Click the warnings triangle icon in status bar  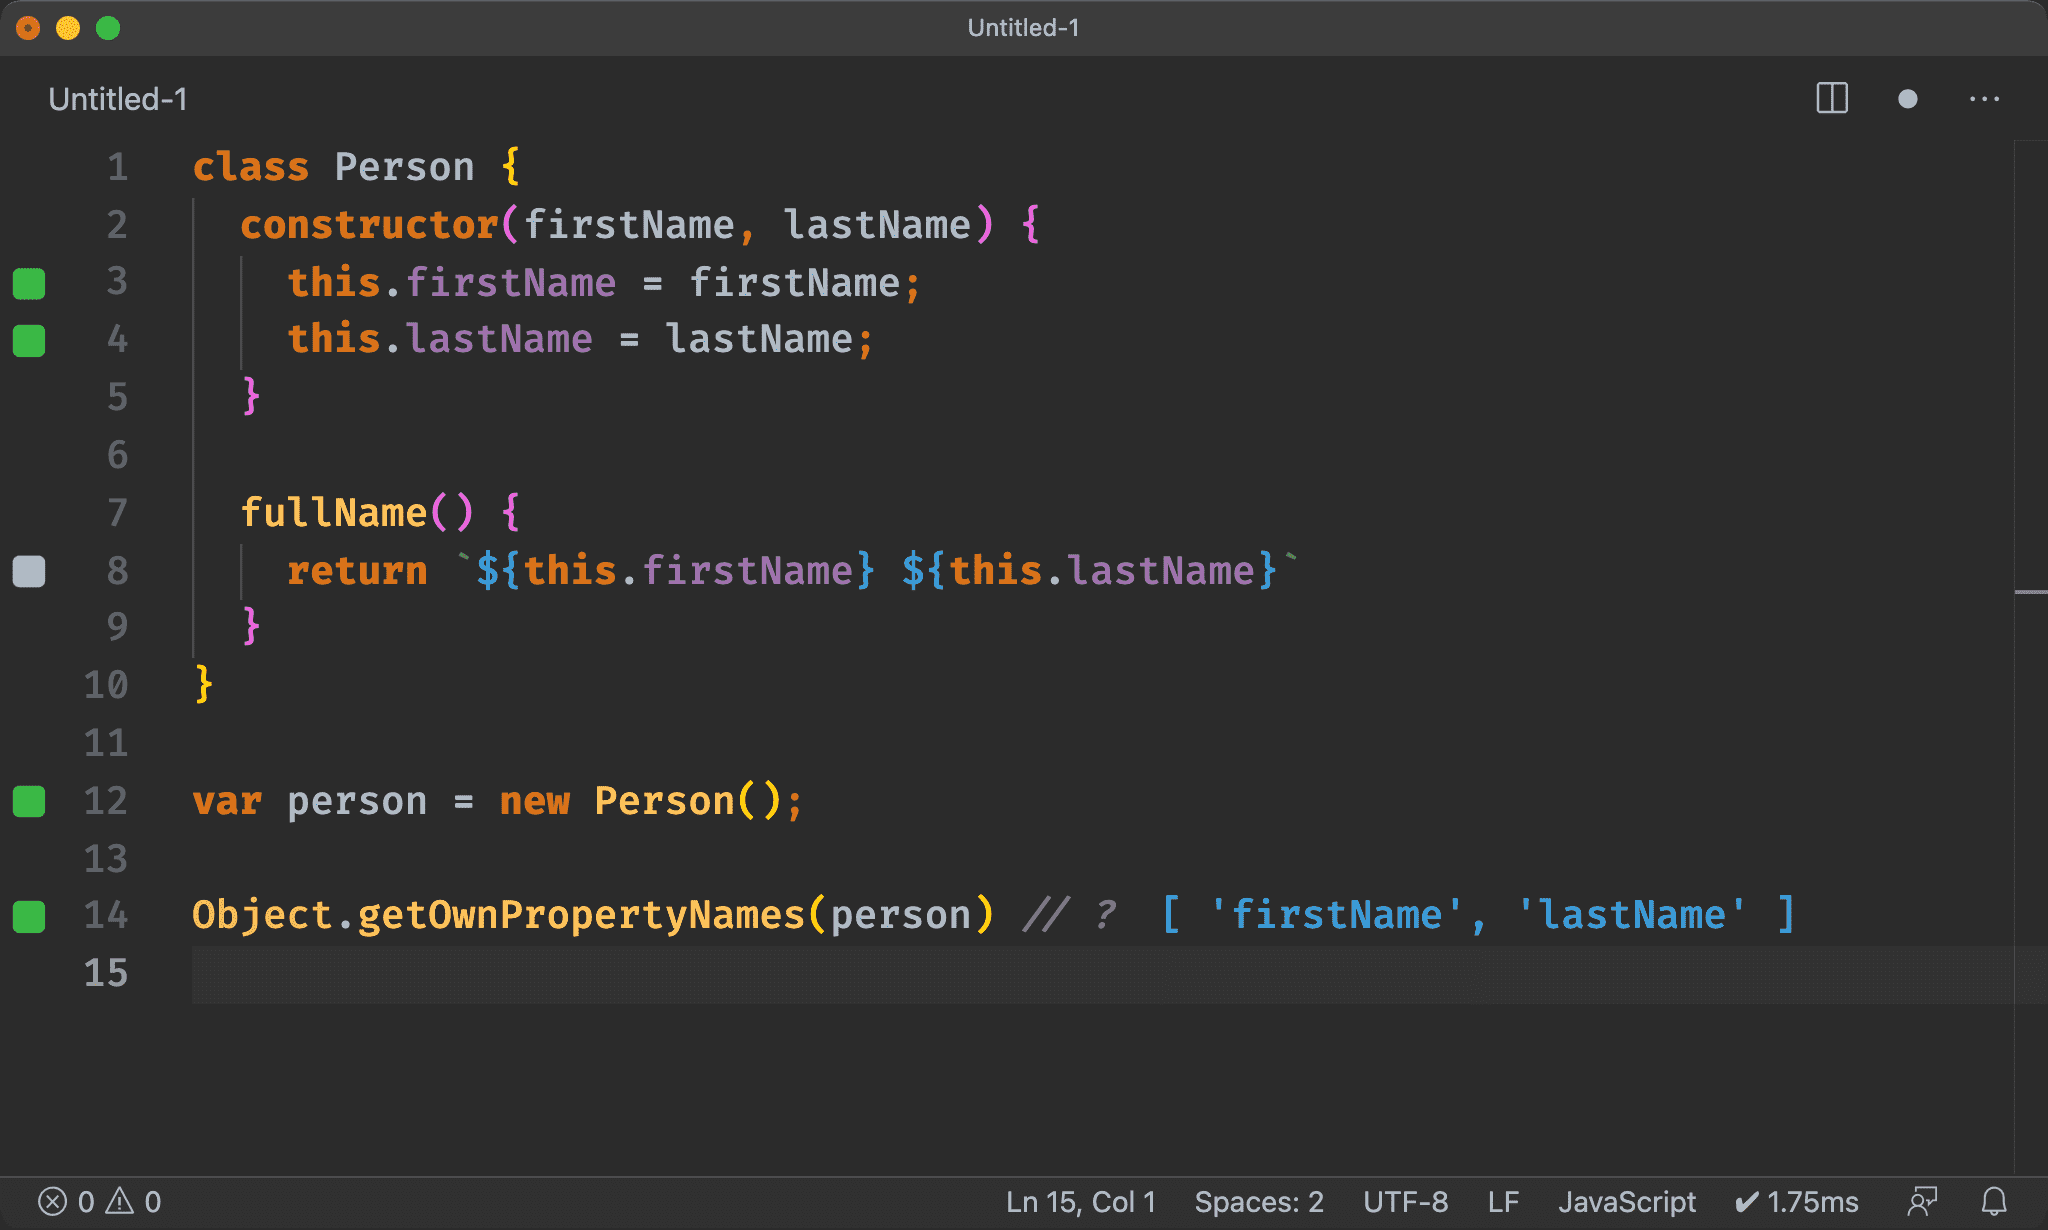(x=120, y=1201)
